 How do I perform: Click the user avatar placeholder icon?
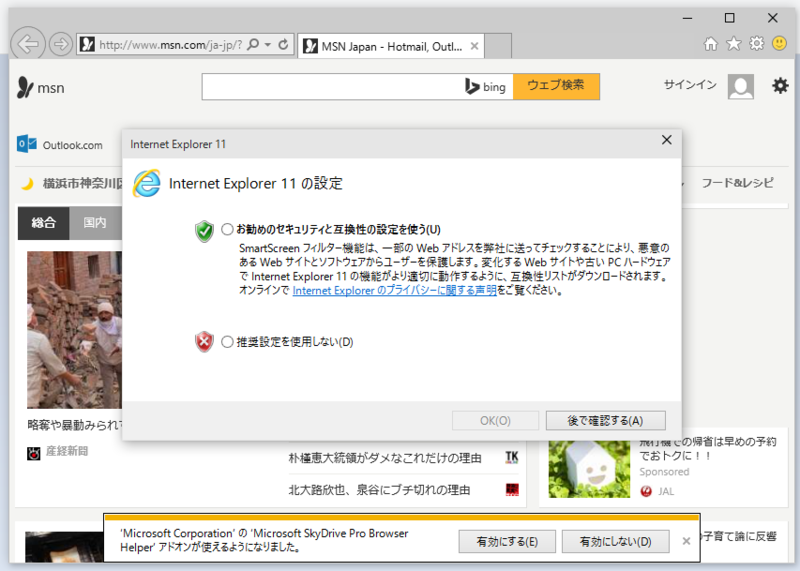pos(741,86)
